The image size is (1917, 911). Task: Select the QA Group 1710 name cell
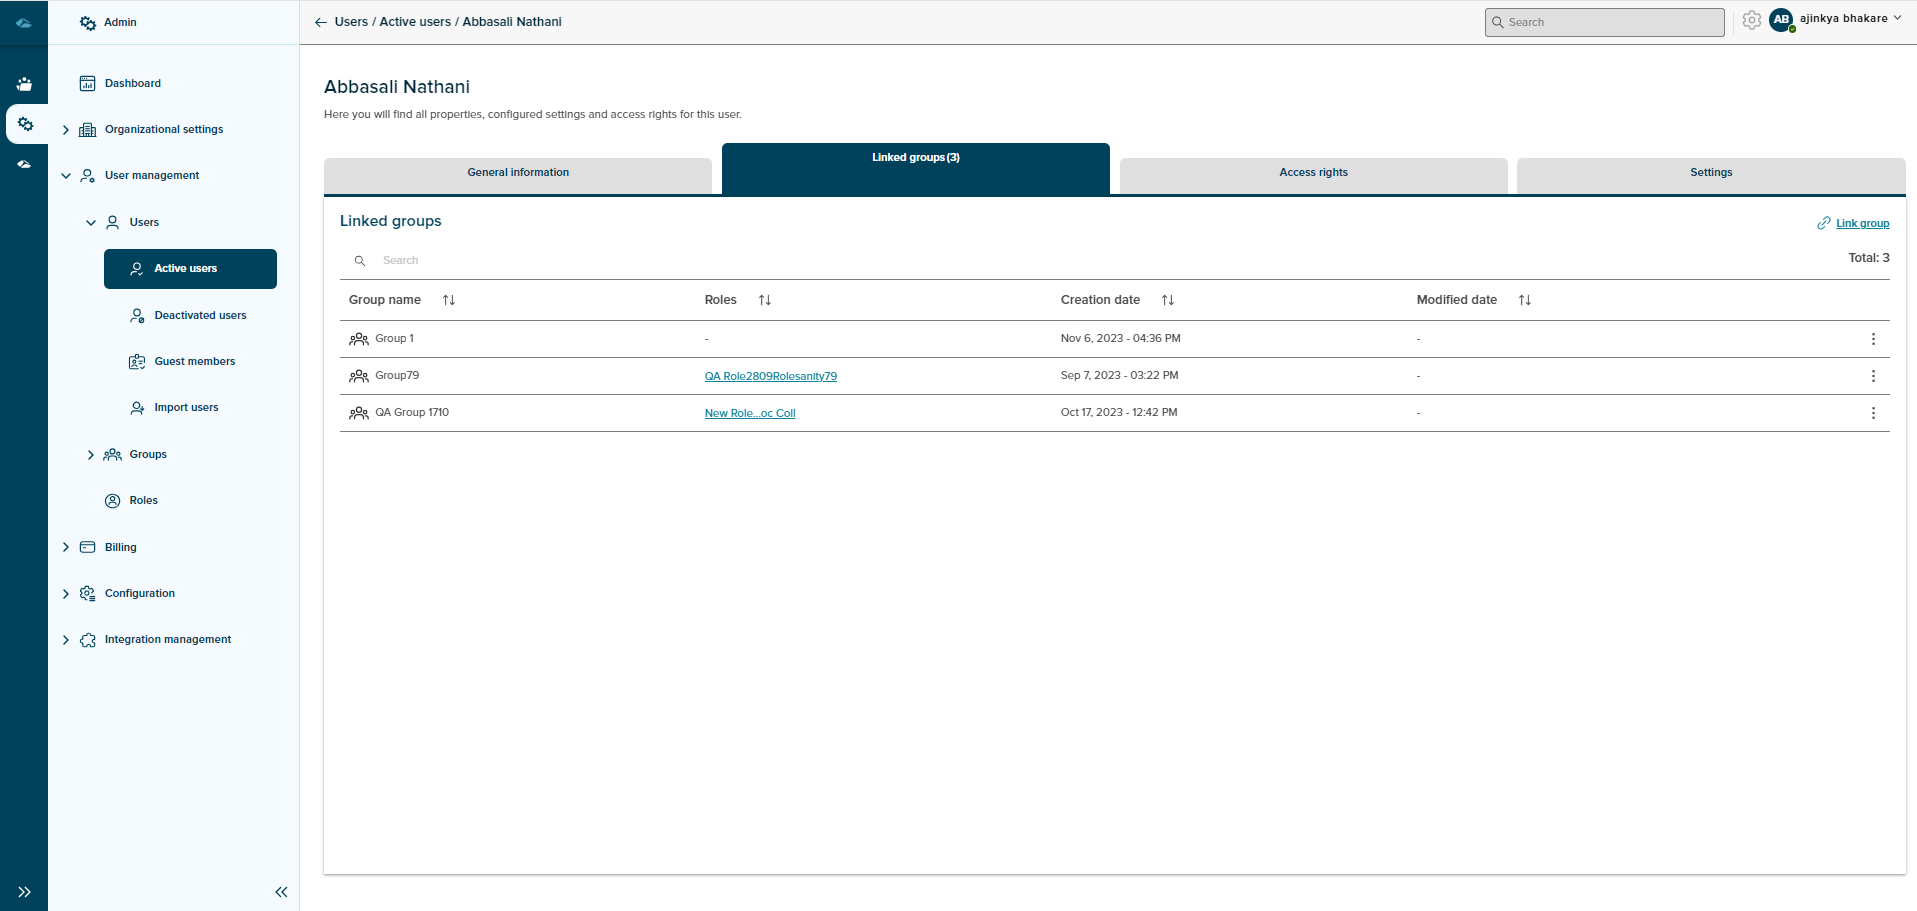coord(412,413)
